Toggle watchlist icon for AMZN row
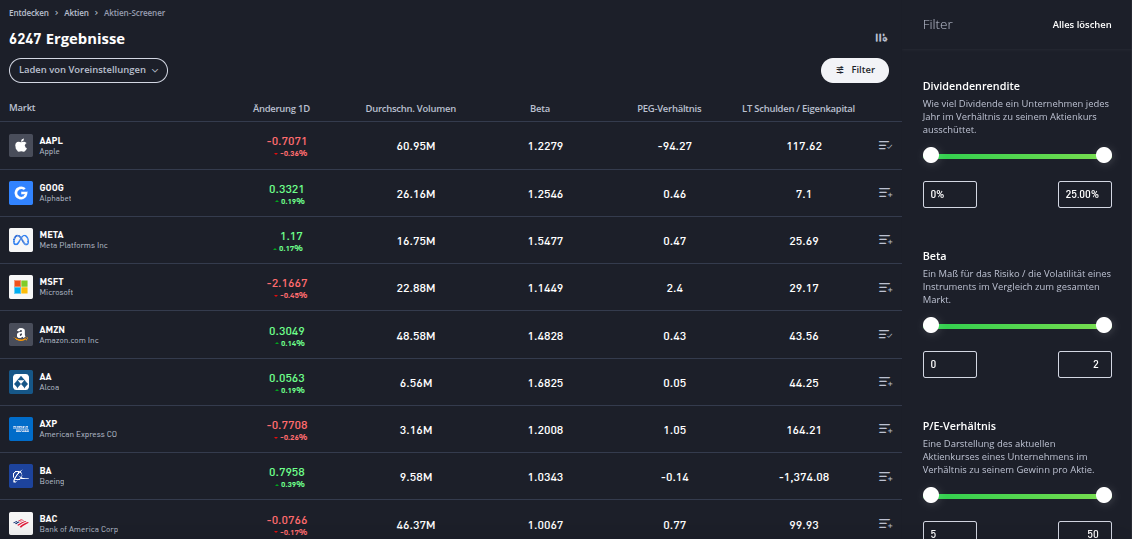1132x539 pixels. tap(885, 334)
